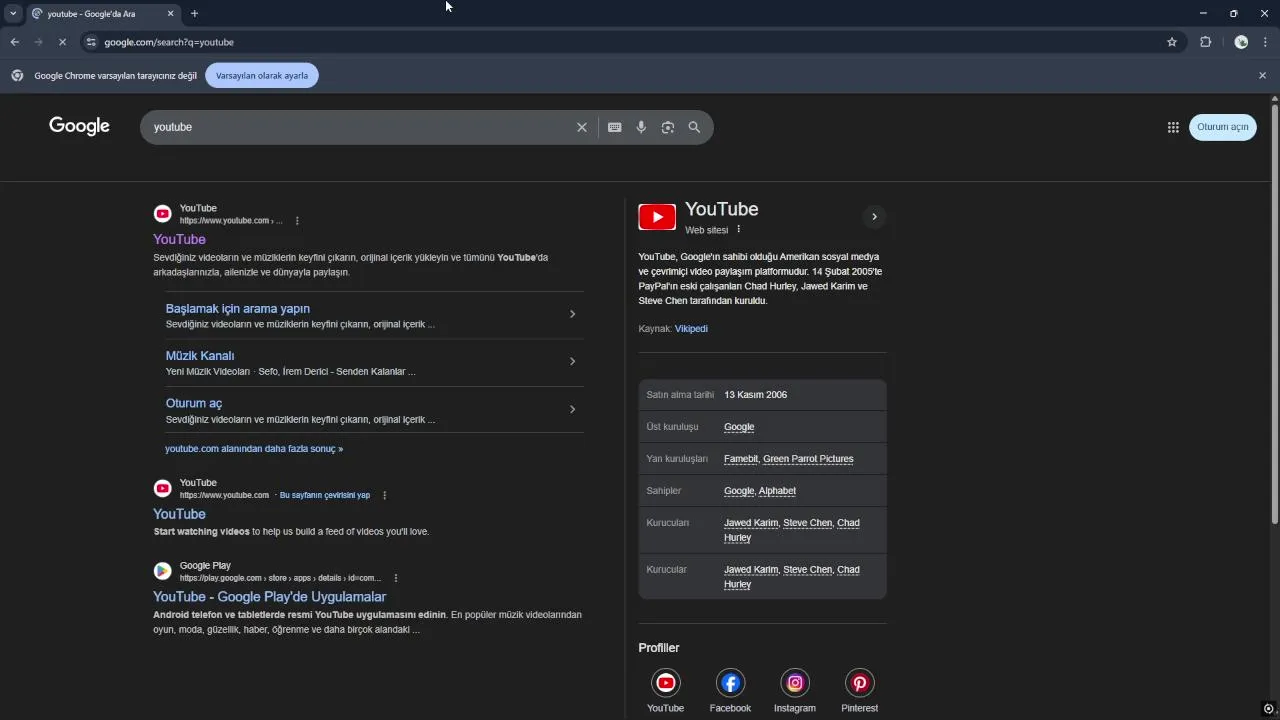Open Facebook profile icon under Profiller
Image resolution: width=1280 pixels, height=720 pixels.
point(730,683)
